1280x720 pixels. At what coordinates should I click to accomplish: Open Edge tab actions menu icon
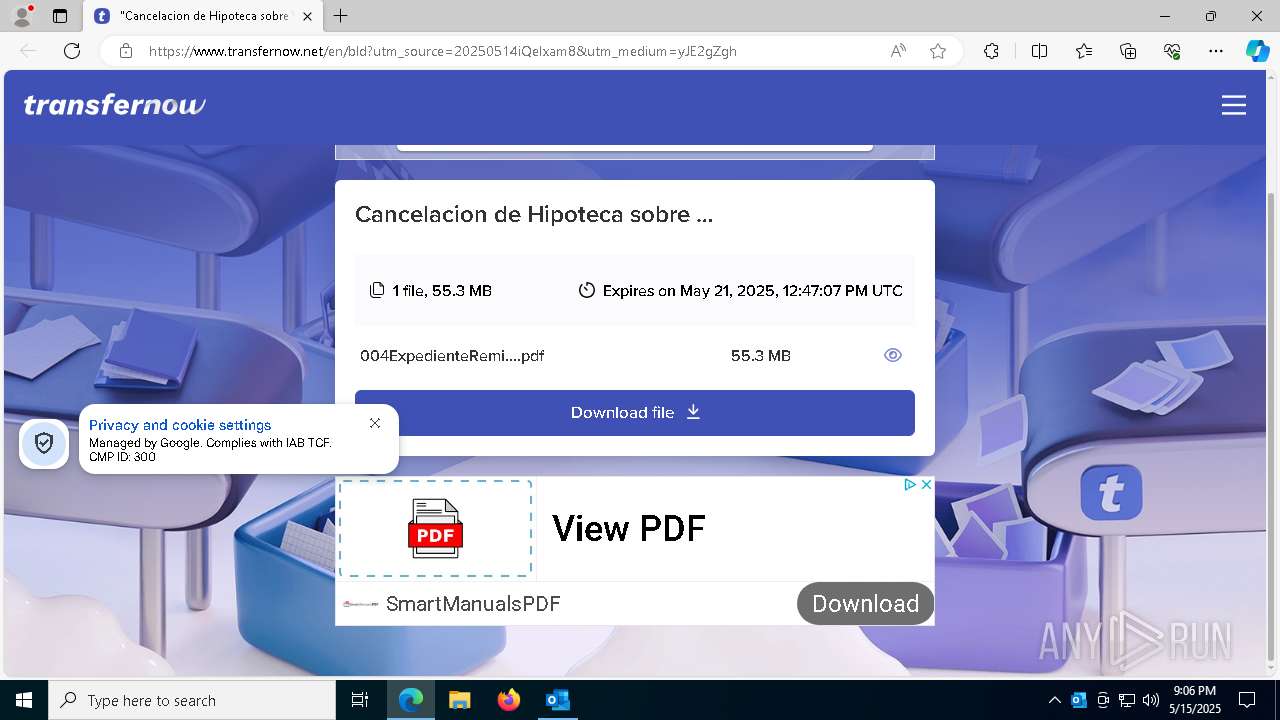pos(60,16)
